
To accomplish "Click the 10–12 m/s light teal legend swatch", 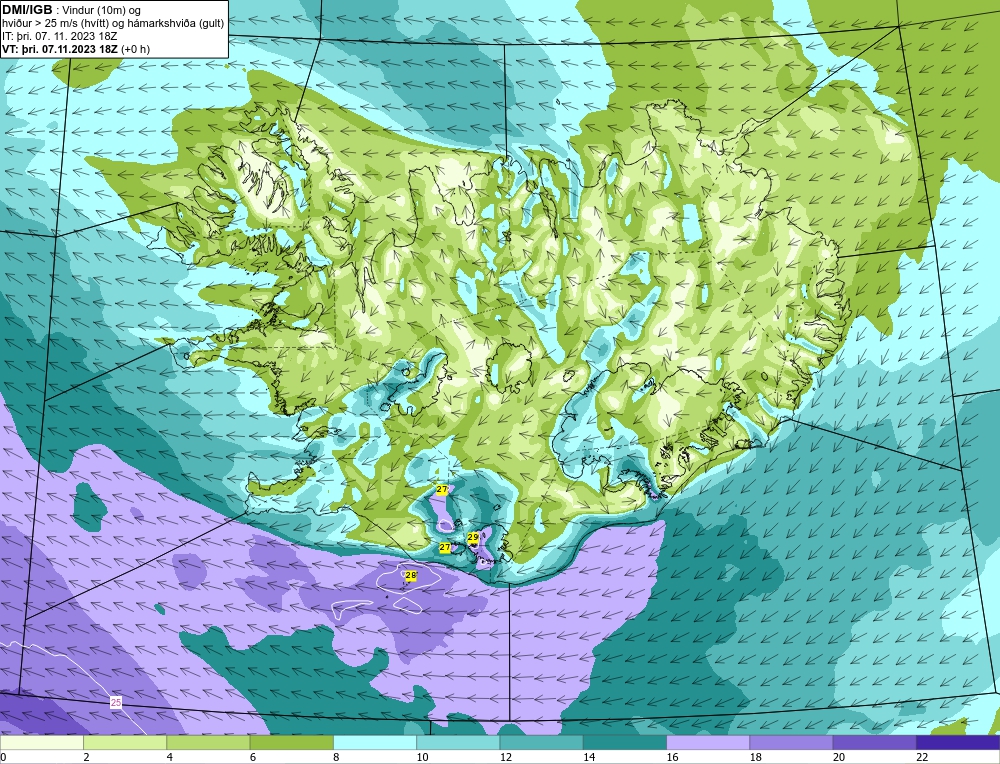I will tap(458, 742).
